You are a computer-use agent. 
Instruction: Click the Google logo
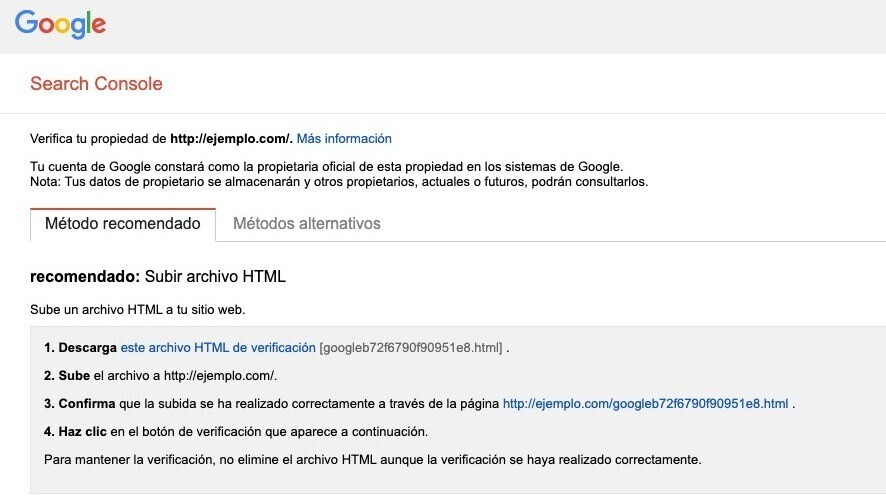tap(60, 24)
